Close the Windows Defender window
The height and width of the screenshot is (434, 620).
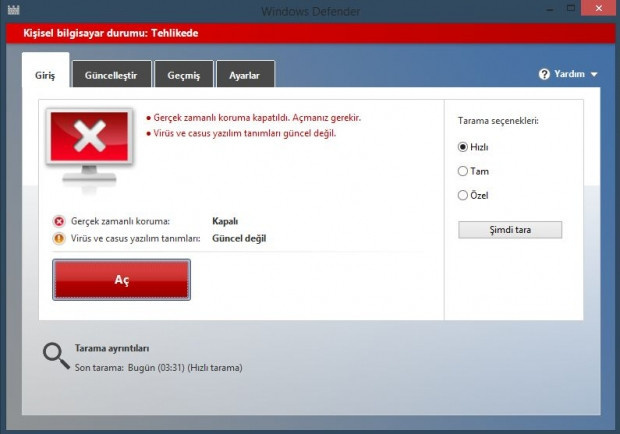pos(598,8)
